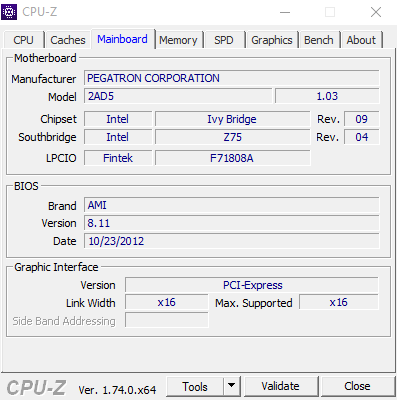
Task: Select the Mainboard tab
Action: (122, 39)
